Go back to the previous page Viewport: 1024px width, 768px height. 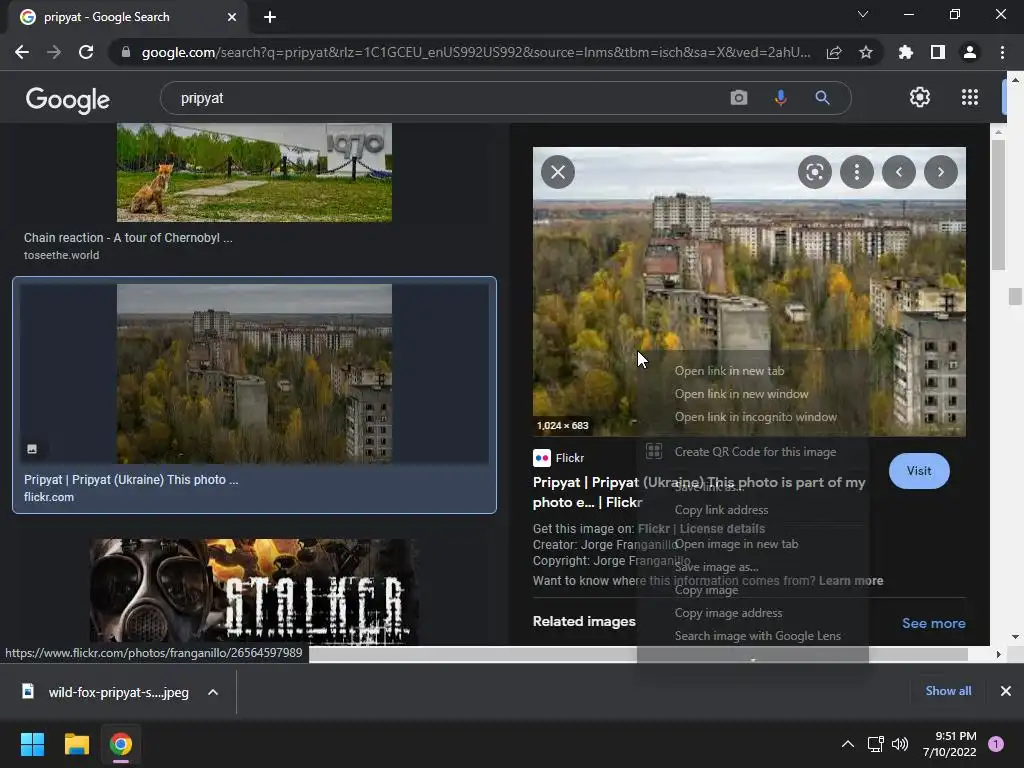(22, 52)
